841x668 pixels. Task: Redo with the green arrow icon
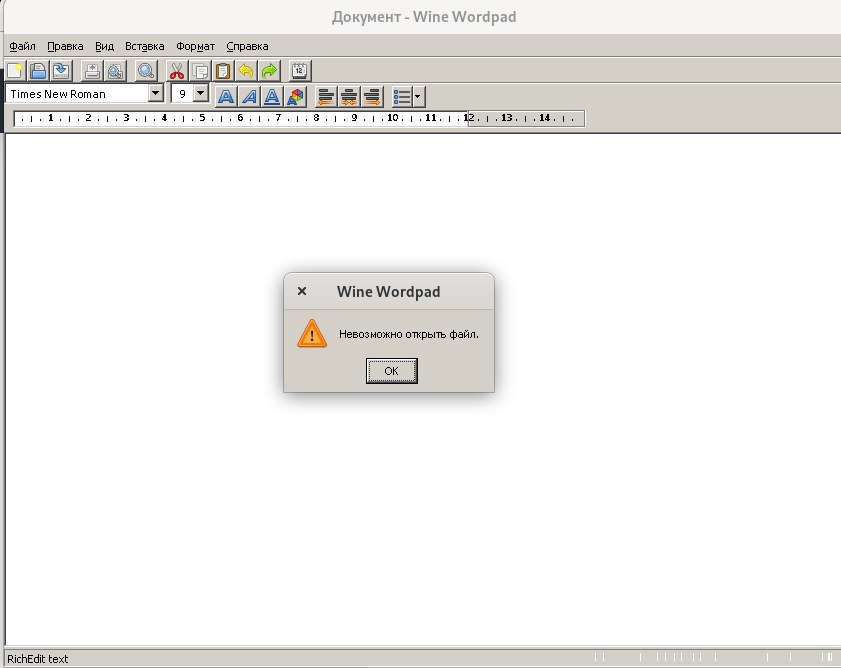(x=269, y=70)
